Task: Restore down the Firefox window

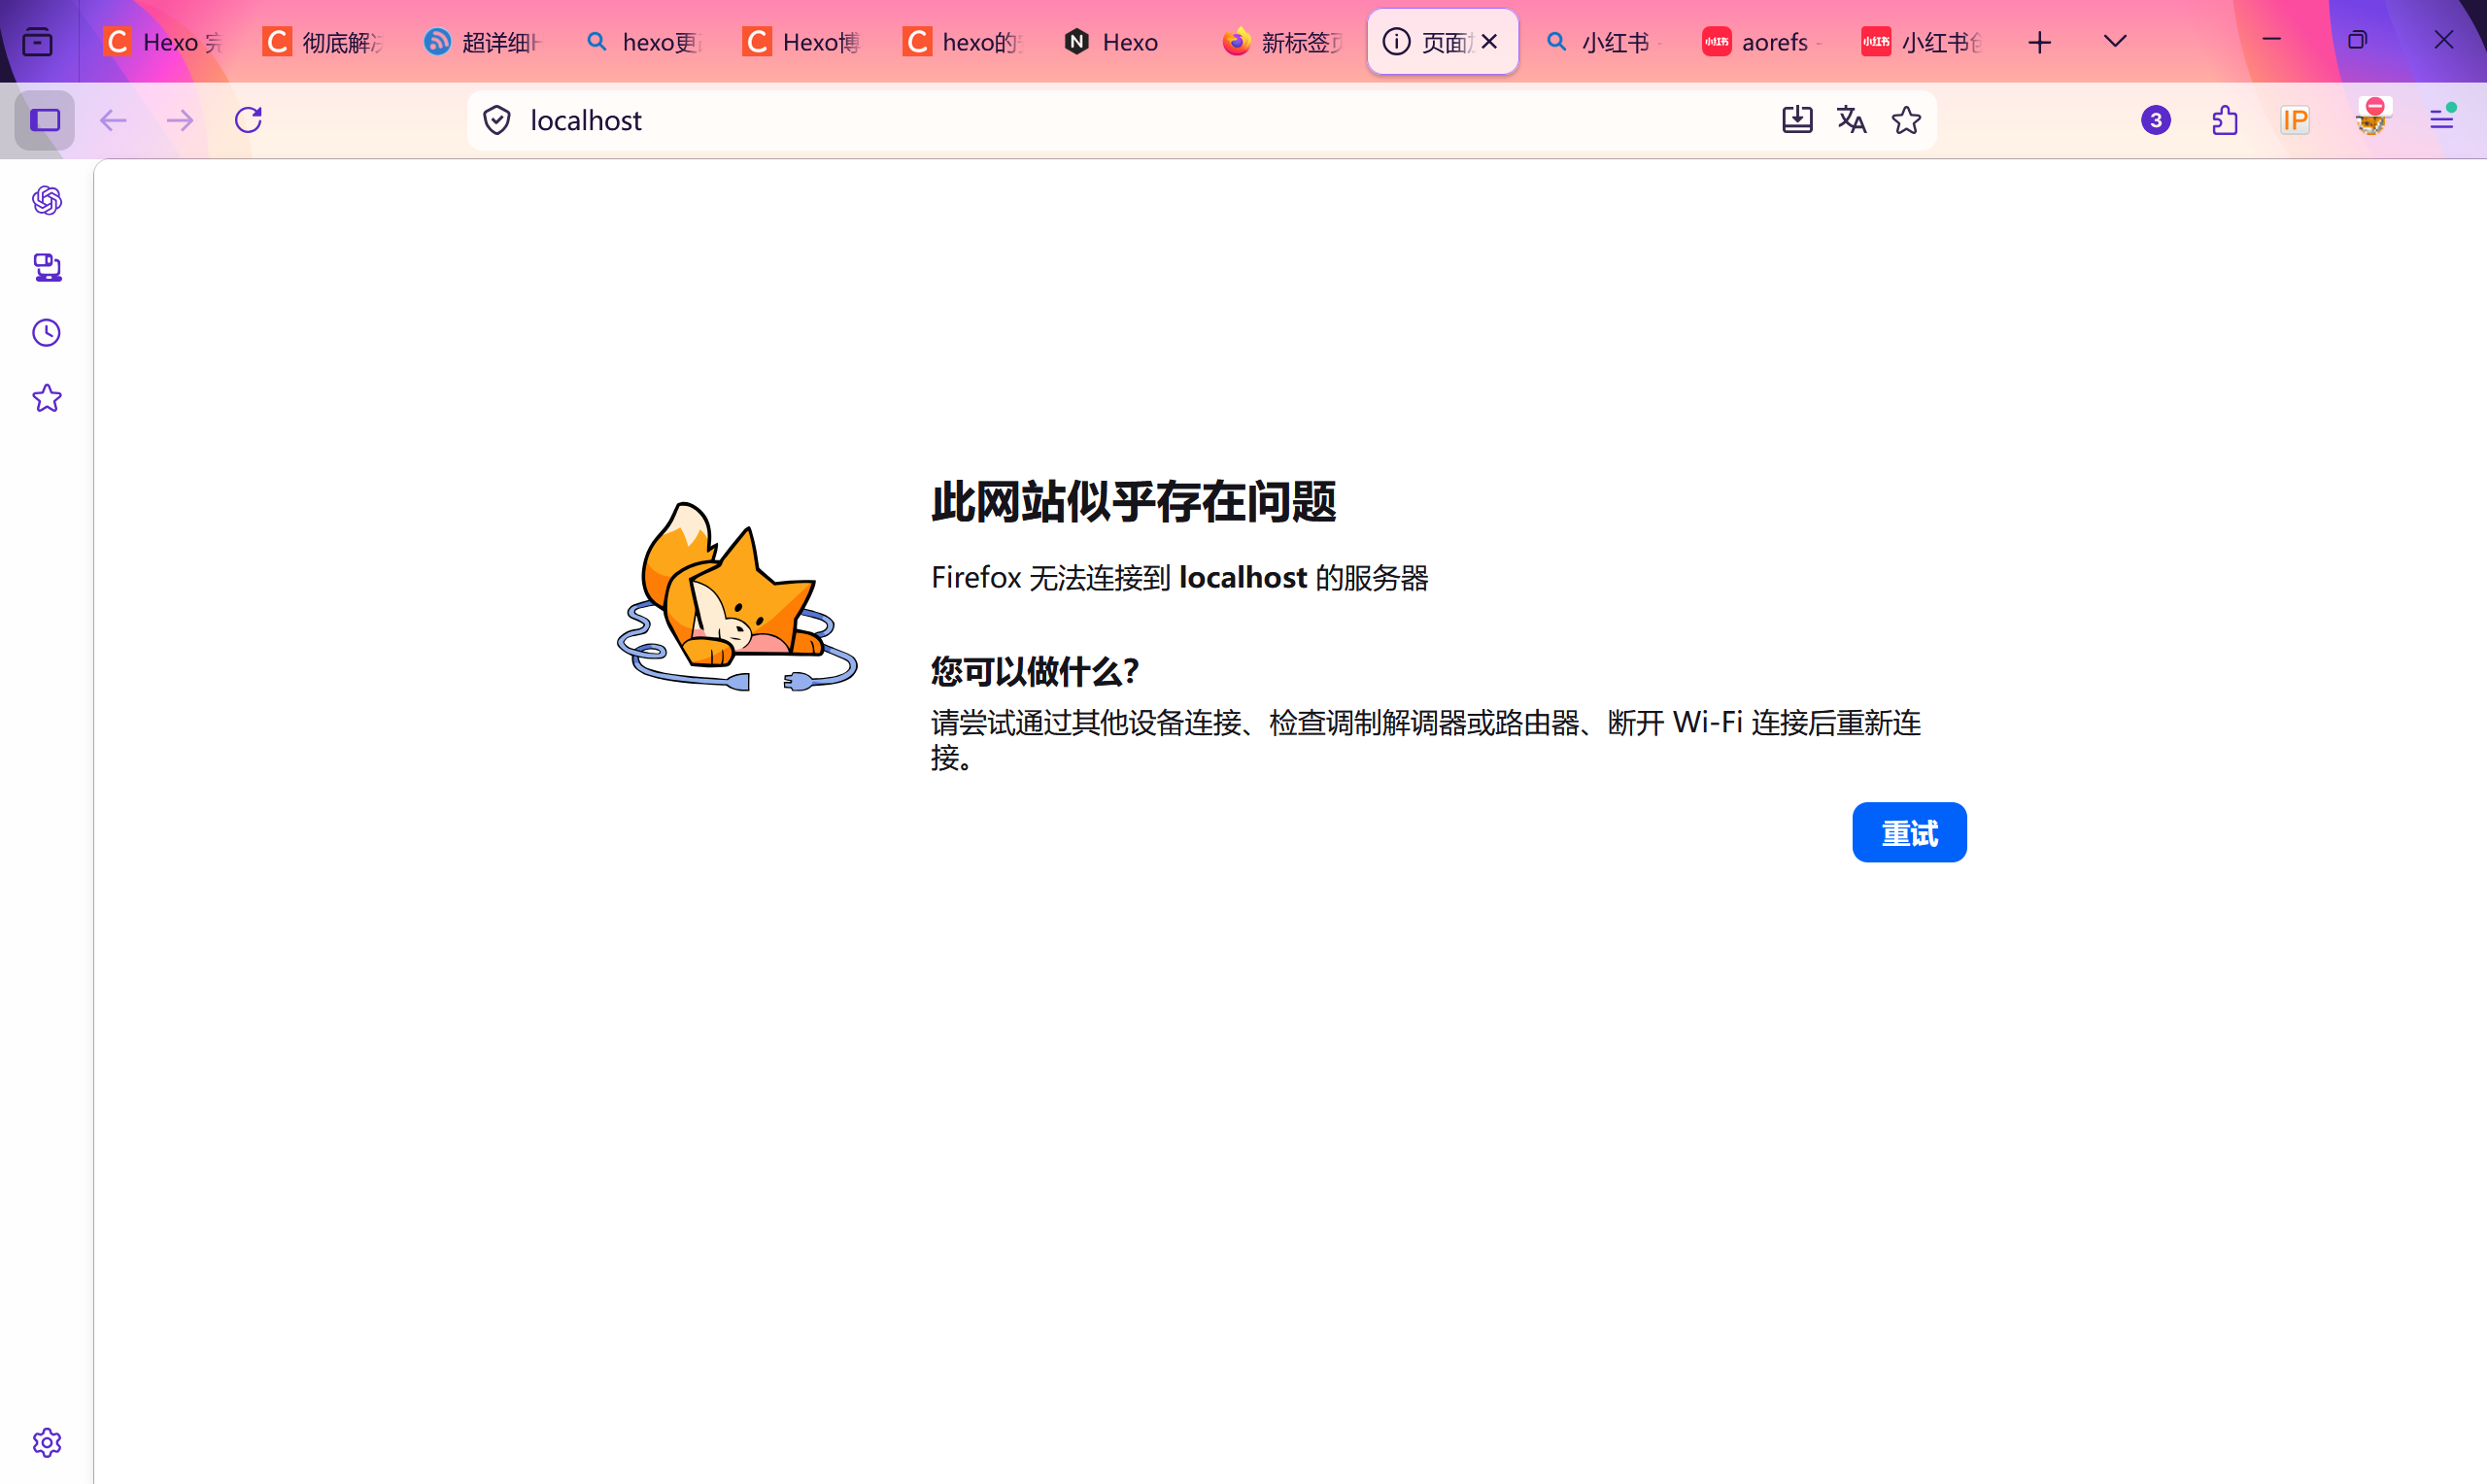Action: point(2357,40)
